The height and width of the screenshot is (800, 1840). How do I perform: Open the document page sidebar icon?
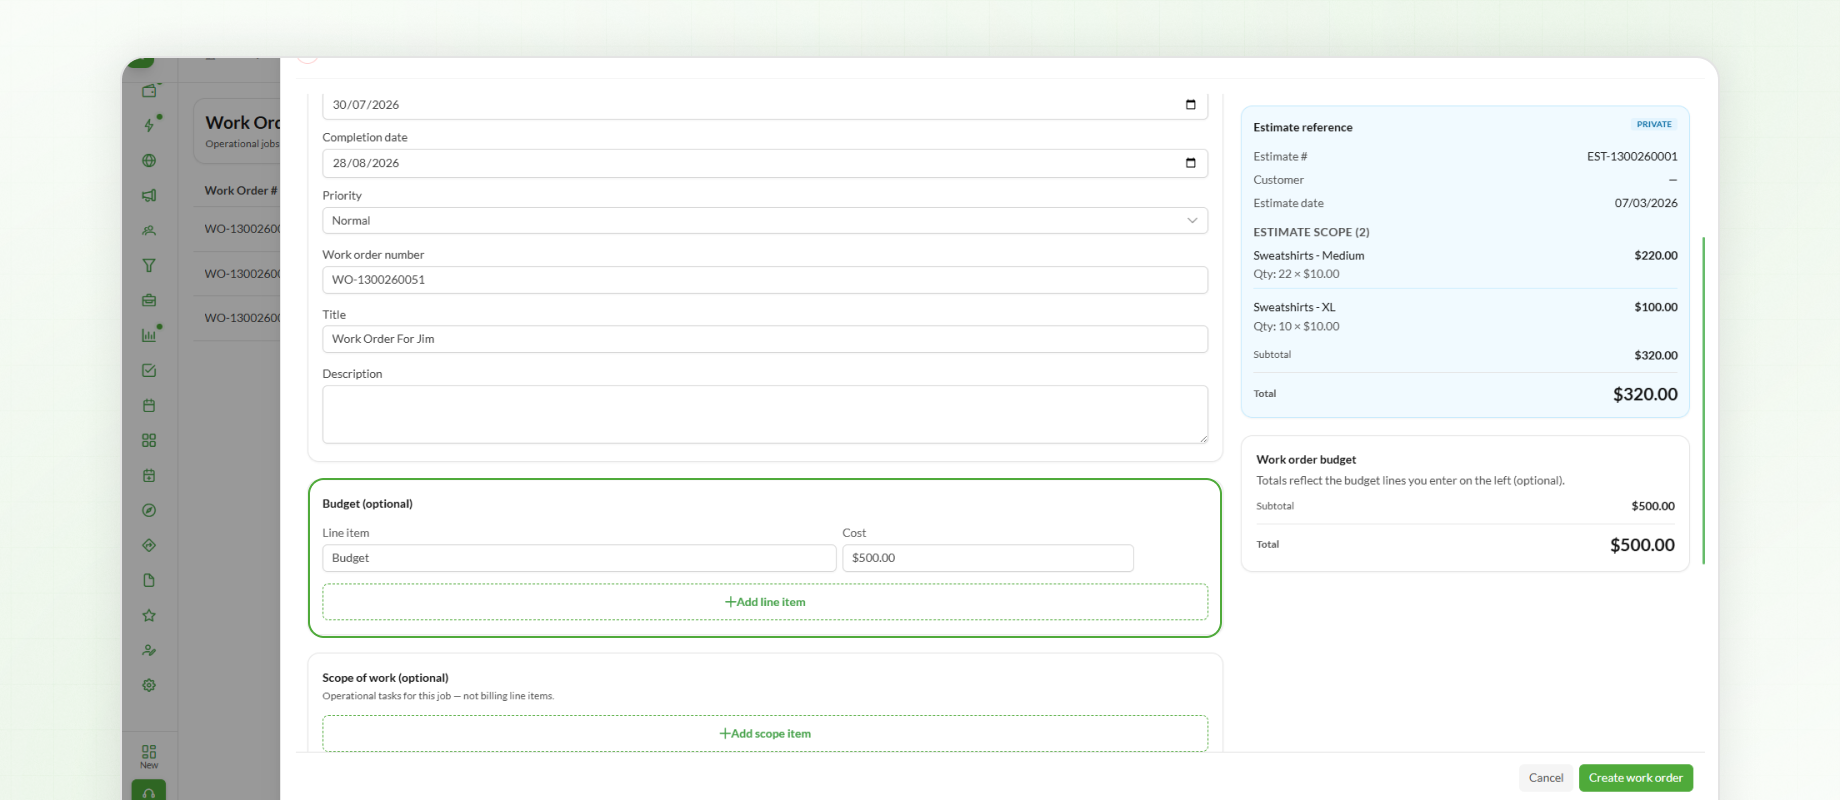149,580
